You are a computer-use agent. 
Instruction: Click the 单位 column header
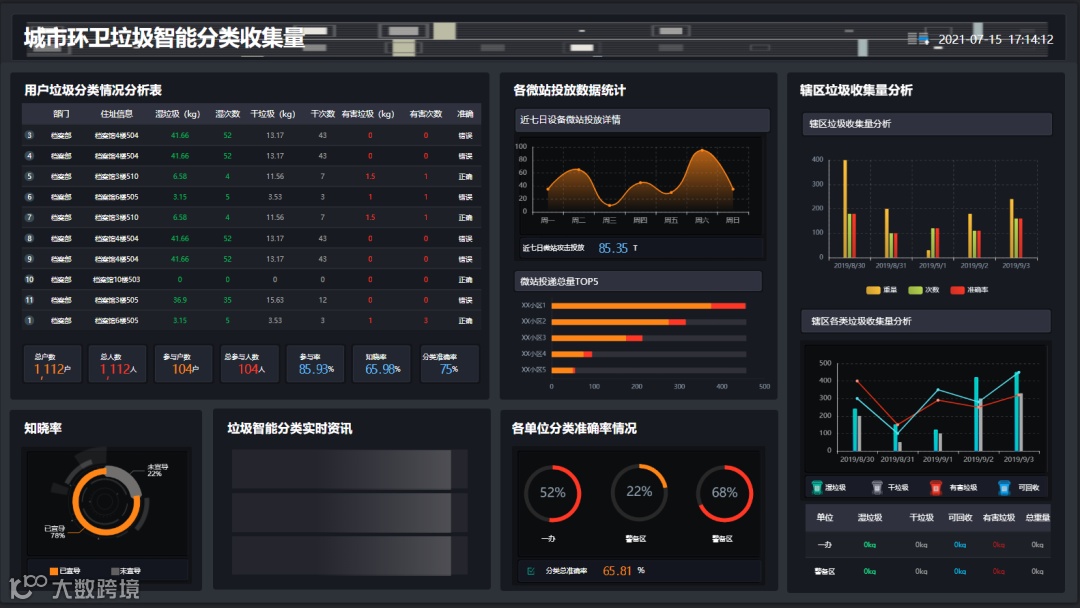[824, 518]
